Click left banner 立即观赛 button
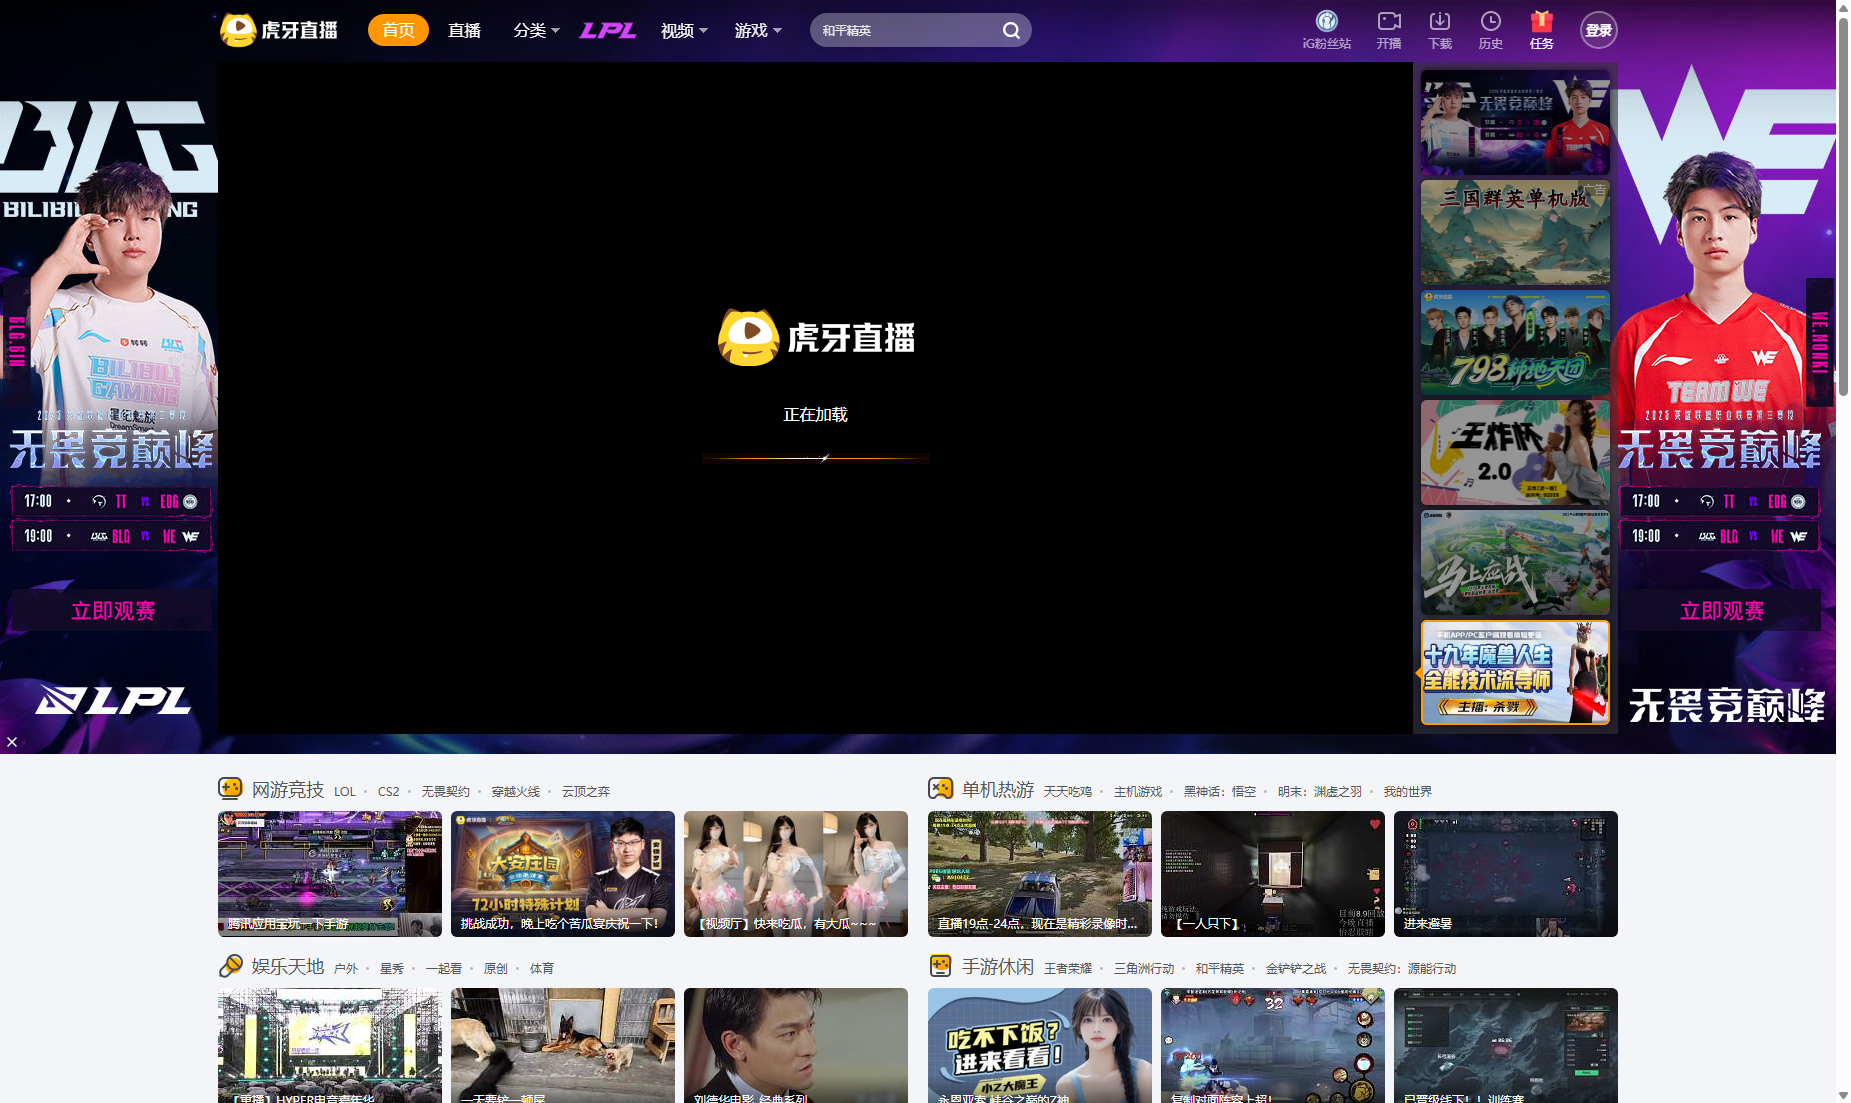Viewport: 1851px width, 1103px height. (112, 610)
